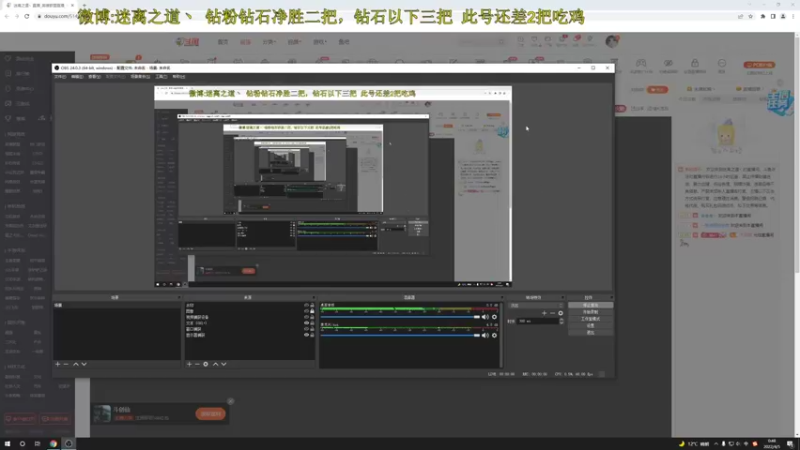This screenshot has width=800, height=450.
Task: Dismiss the bottom Douyu card
Action: coord(231,402)
